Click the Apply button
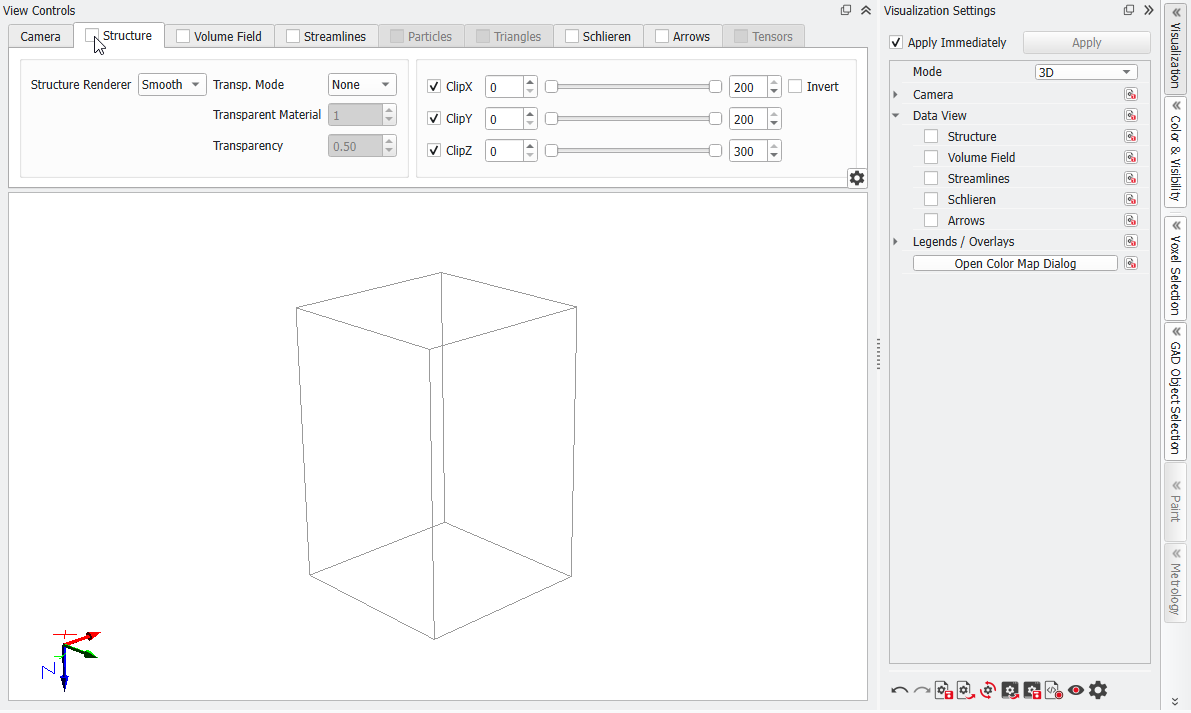The width and height of the screenshot is (1191, 713). (1086, 43)
